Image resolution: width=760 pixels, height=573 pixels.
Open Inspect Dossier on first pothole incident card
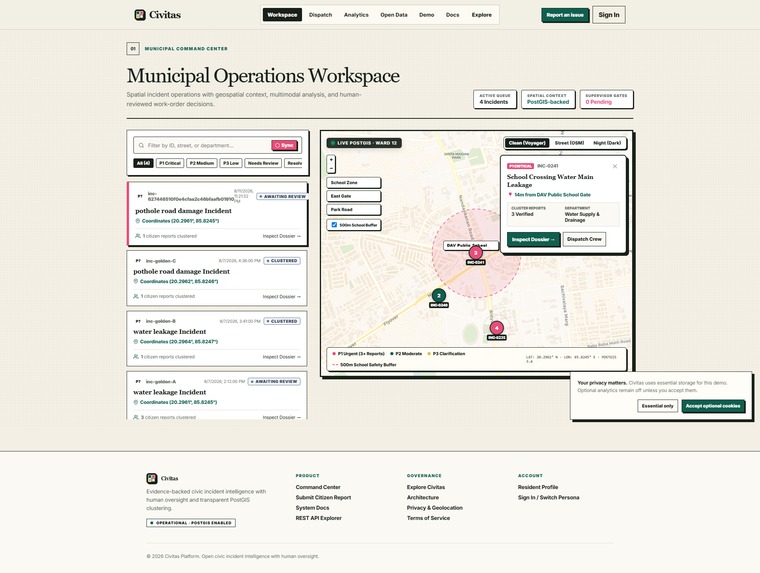tap(282, 236)
